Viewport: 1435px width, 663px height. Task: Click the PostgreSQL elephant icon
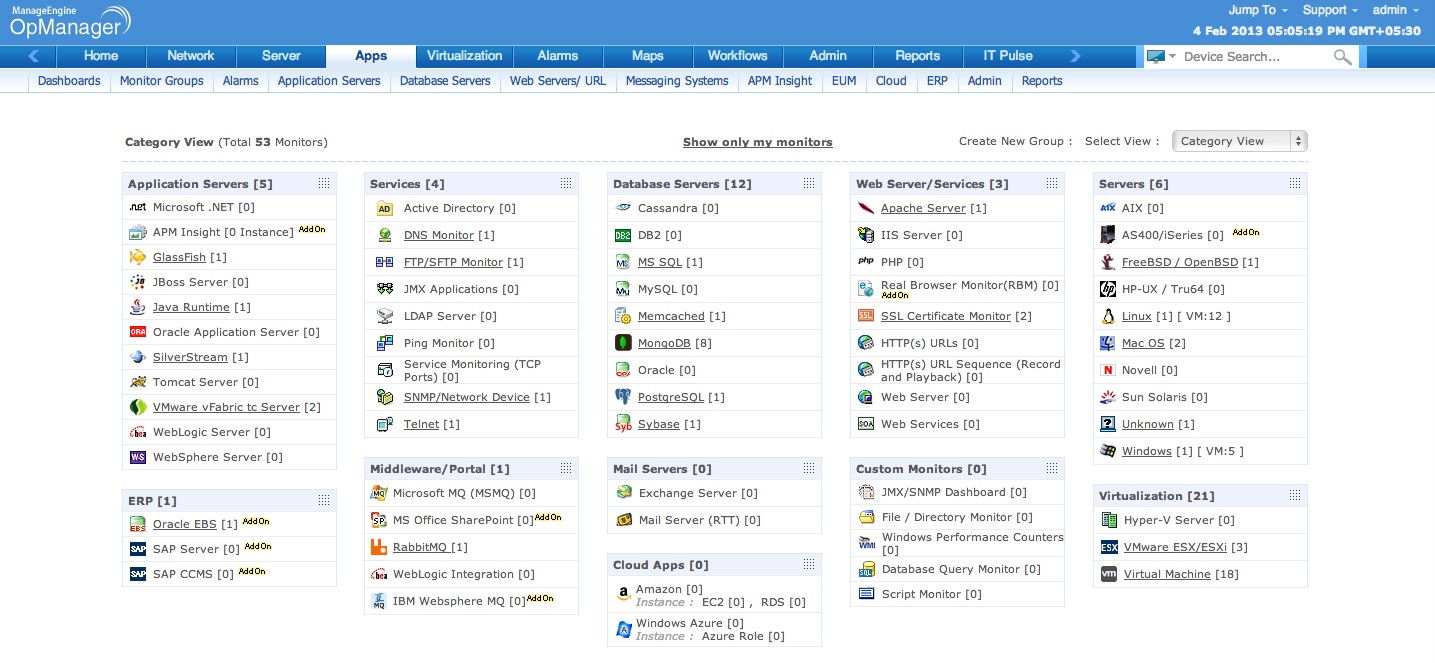(x=623, y=397)
